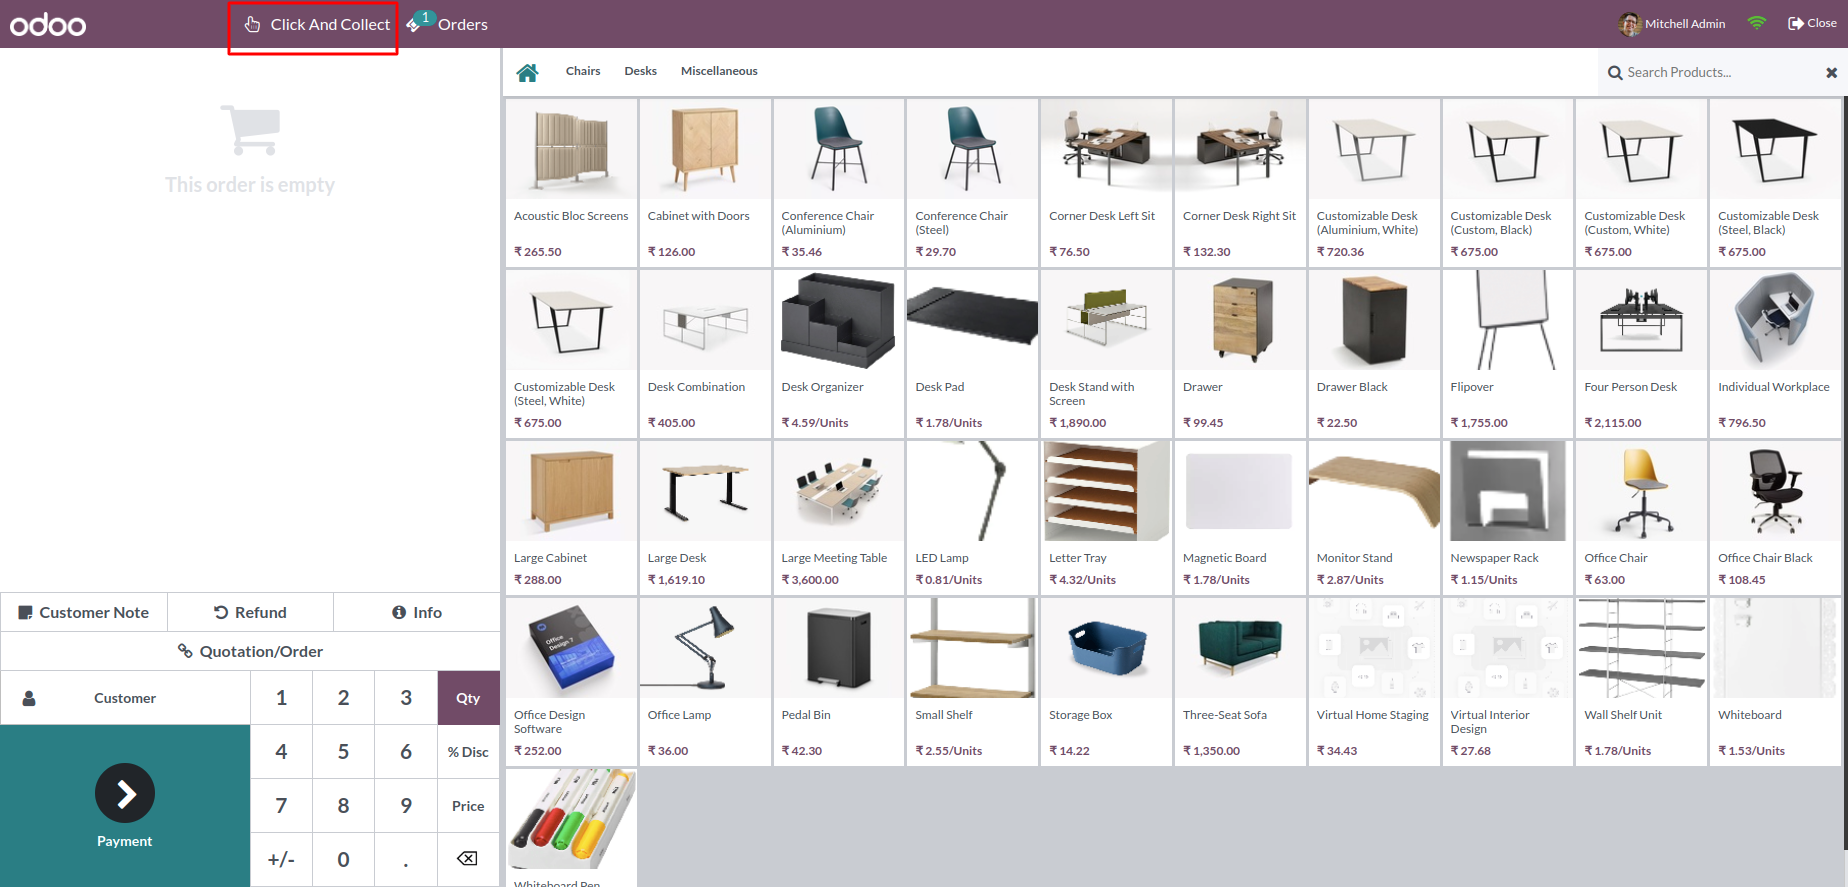Add Acoustic Bloc Screens to the order
The width and height of the screenshot is (1848, 887).
pyautogui.click(x=571, y=182)
